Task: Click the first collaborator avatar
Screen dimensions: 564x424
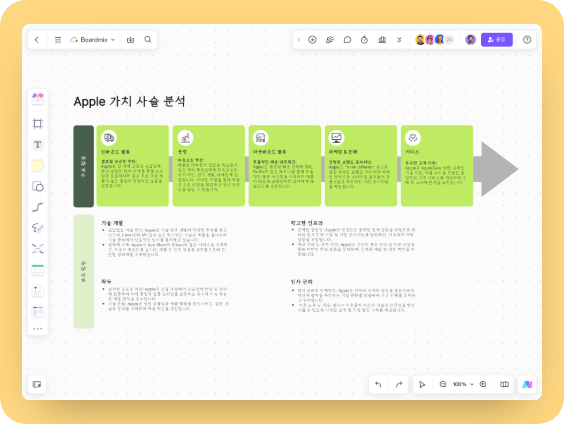Action: (x=420, y=40)
